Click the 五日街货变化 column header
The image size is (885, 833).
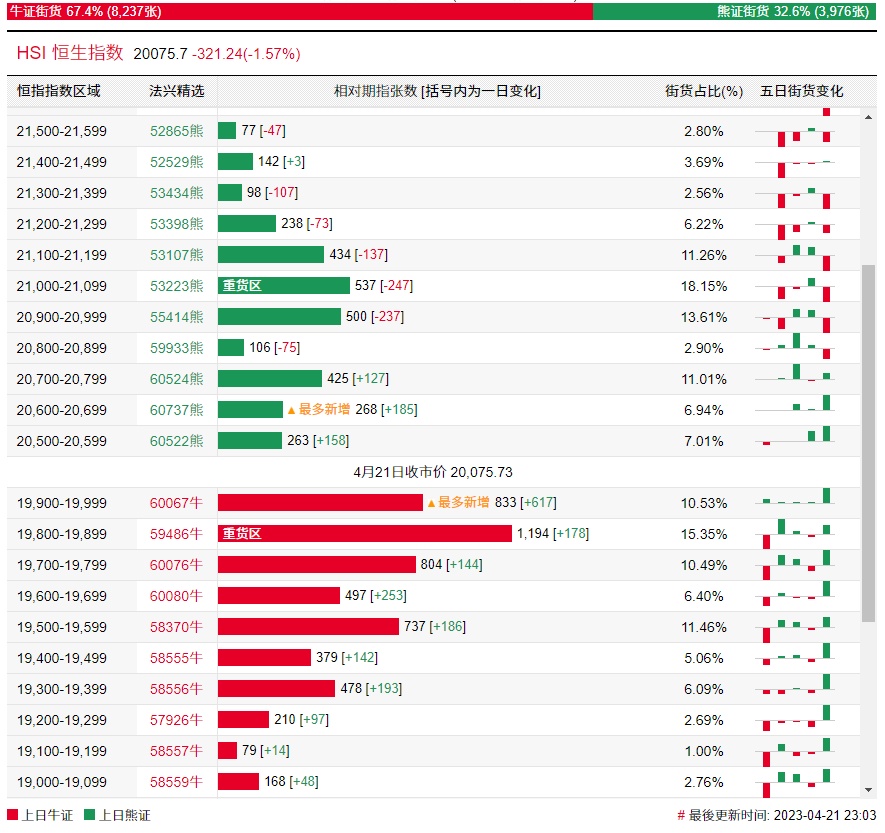click(801, 91)
